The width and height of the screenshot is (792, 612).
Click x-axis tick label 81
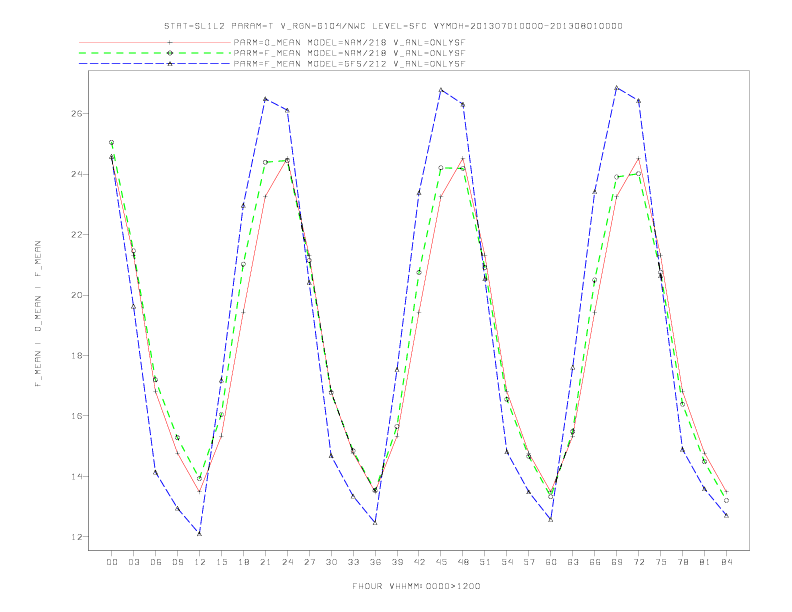[x=705, y=562]
